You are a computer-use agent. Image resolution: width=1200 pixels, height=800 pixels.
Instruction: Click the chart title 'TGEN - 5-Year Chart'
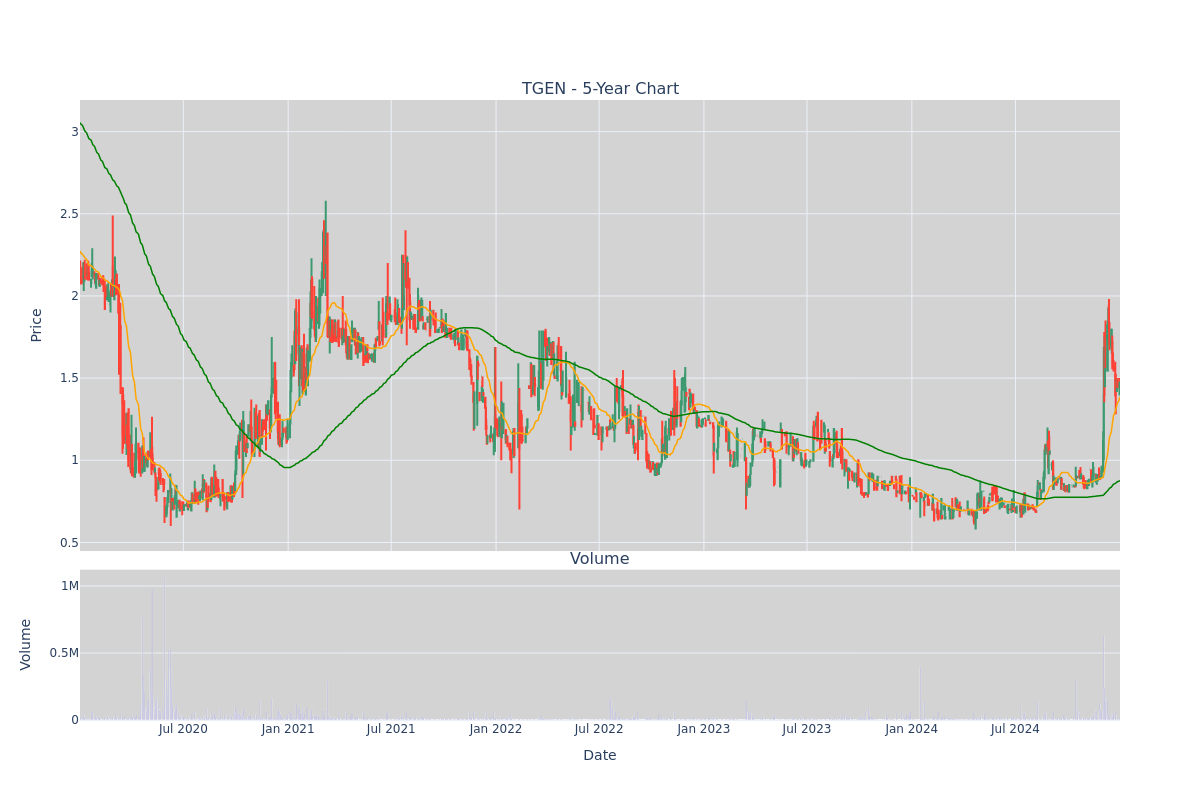[x=600, y=89]
